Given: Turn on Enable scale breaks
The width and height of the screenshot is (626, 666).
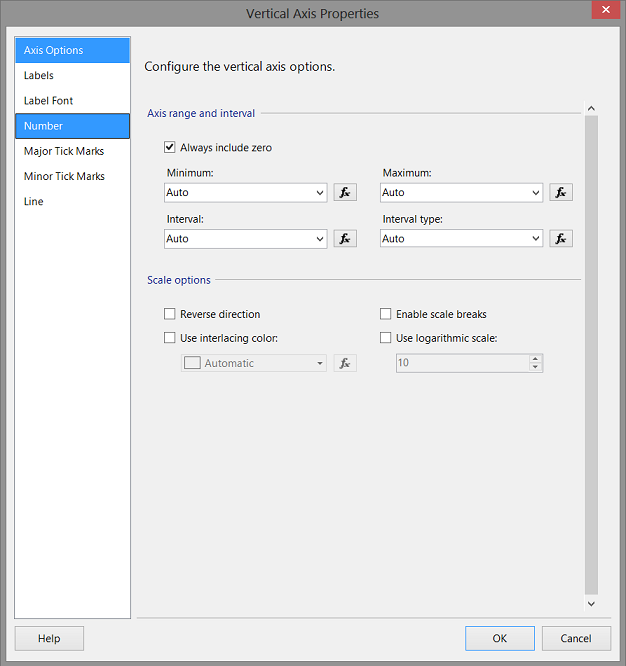Looking at the screenshot, I should [x=386, y=314].
